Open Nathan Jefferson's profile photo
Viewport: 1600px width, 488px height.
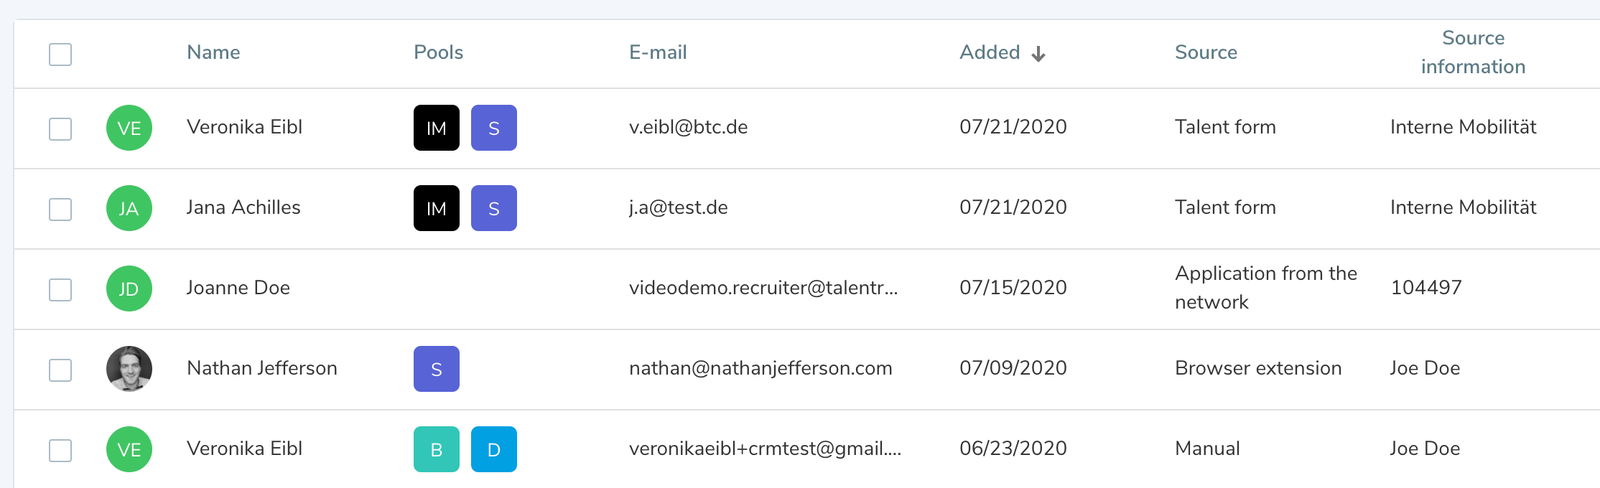pos(129,369)
